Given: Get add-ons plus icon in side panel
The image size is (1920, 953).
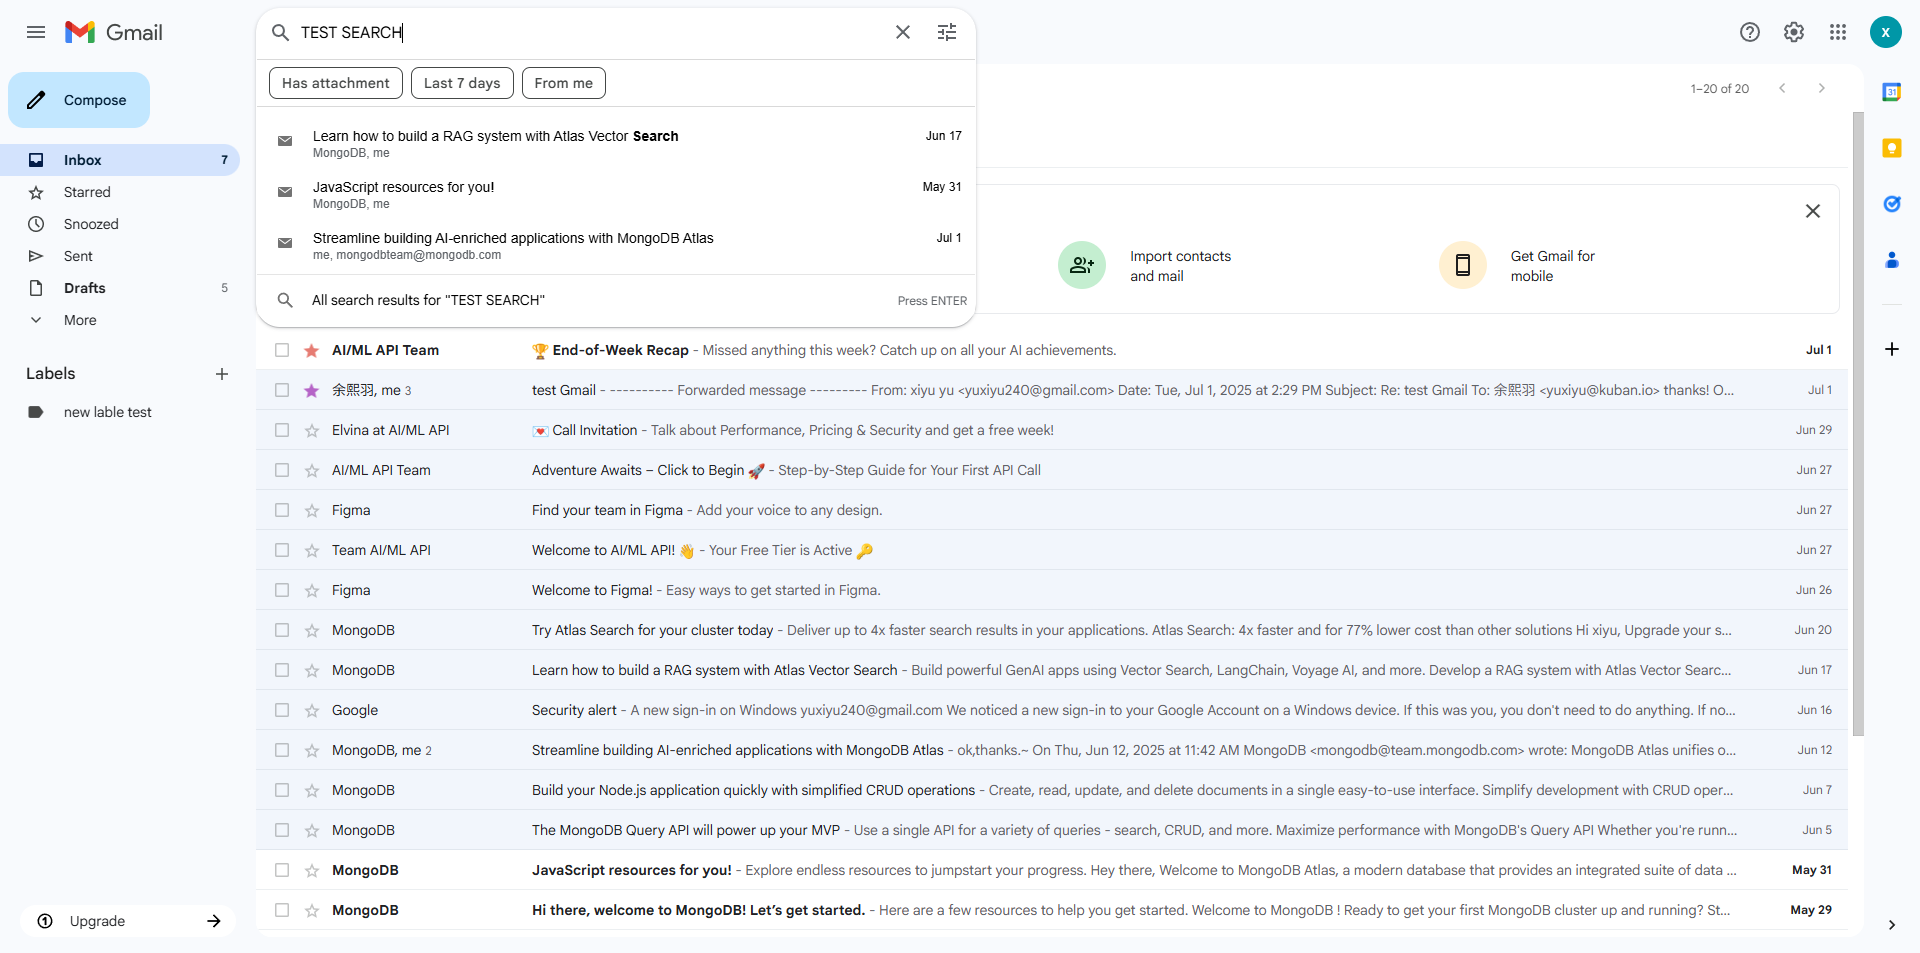Looking at the screenshot, I should 1892,349.
